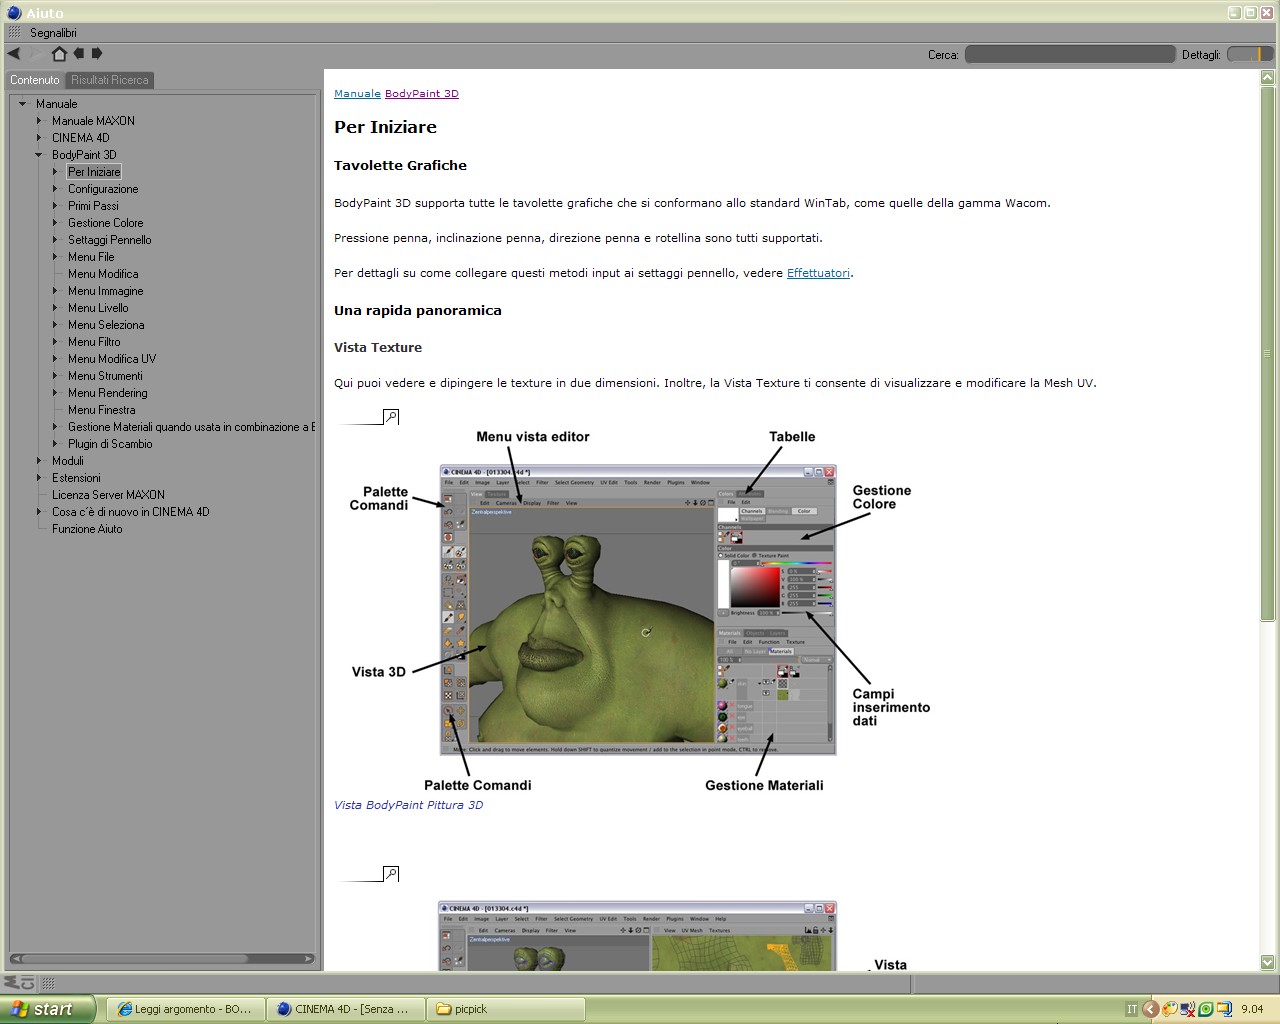Image resolution: width=1280 pixels, height=1024 pixels.
Task: Switch to Leggi argomento taskbar window
Action: 185,1009
